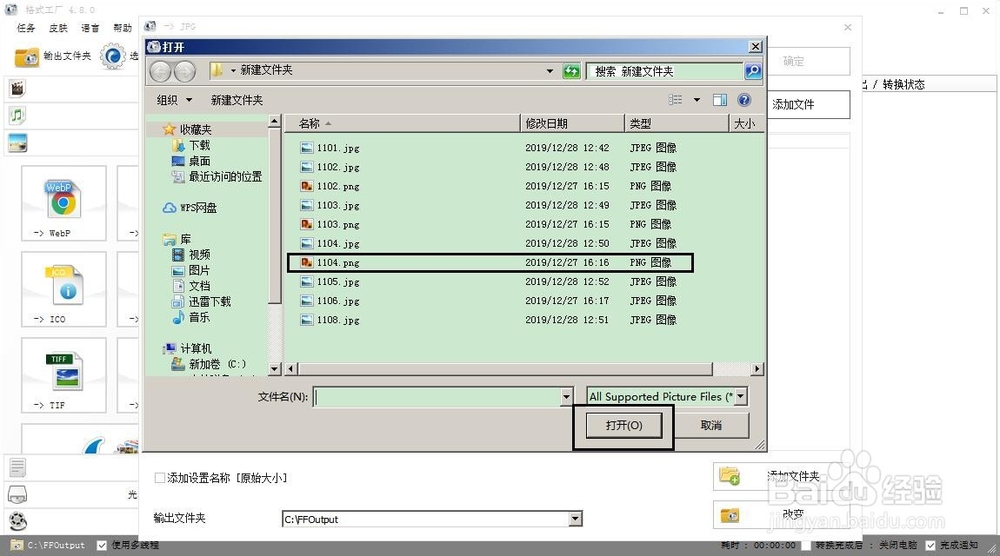Select 桌面 in favorites
The width and height of the screenshot is (1000, 556).
[x=191, y=161]
